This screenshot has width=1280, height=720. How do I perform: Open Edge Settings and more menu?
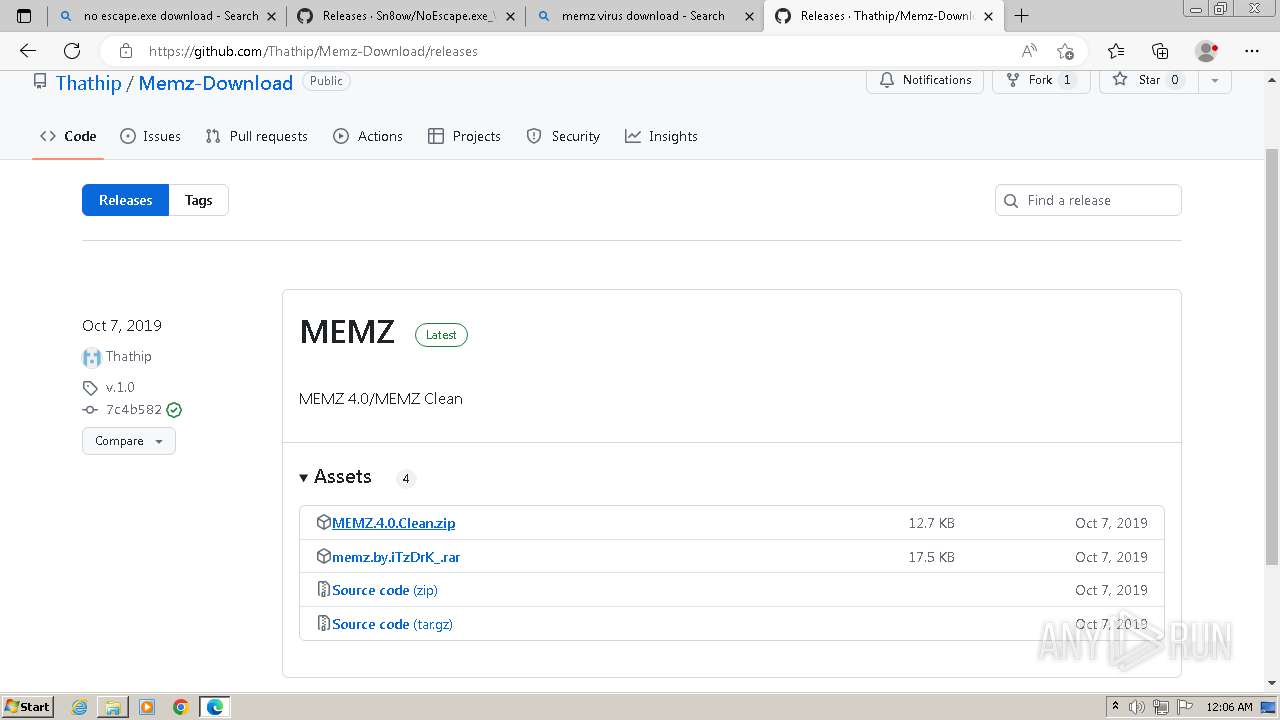(x=1252, y=51)
